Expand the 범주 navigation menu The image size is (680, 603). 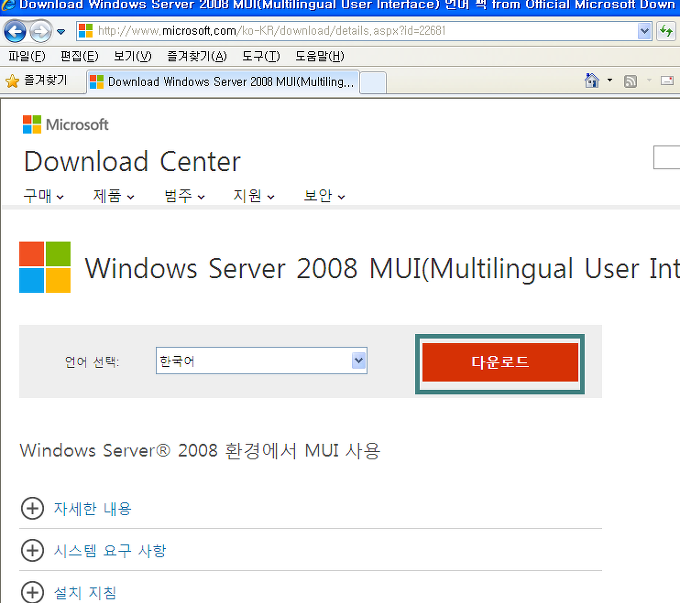coord(184,196)
